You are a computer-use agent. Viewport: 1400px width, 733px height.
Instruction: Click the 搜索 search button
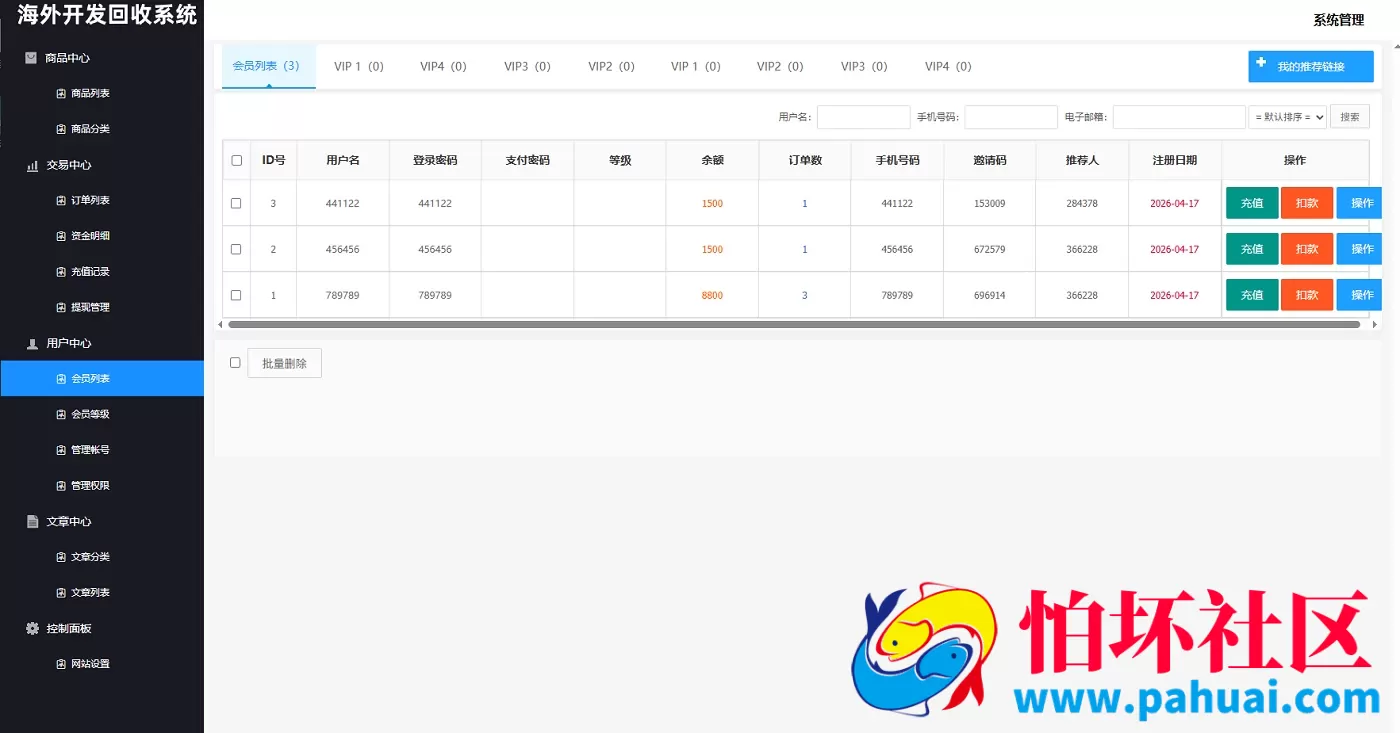[1350, 117]
